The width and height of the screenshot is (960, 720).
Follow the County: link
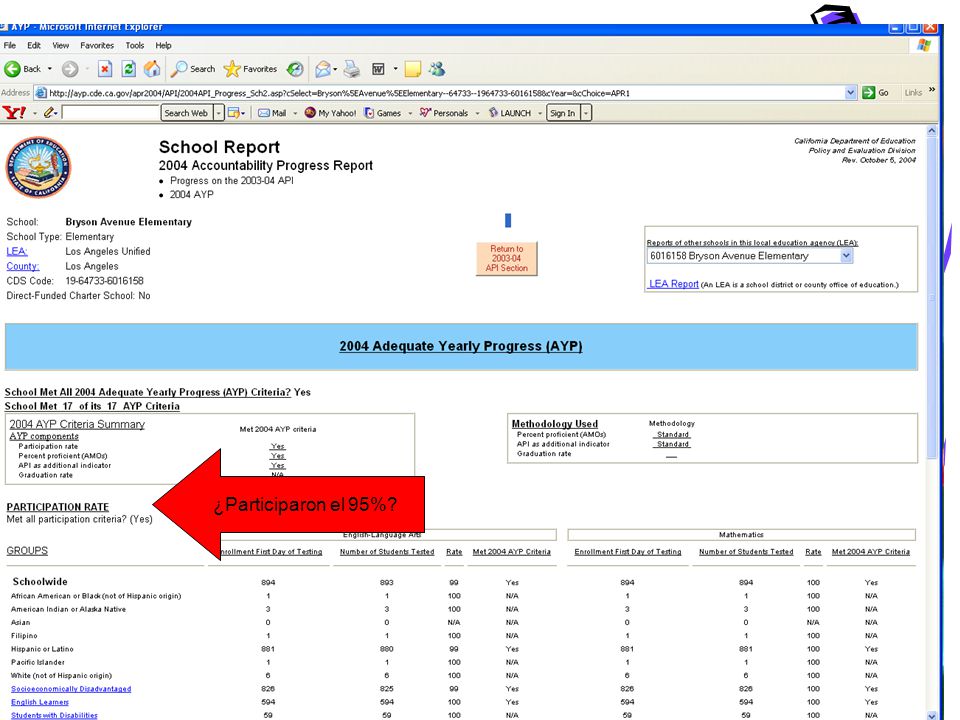[x=23, y=266]
